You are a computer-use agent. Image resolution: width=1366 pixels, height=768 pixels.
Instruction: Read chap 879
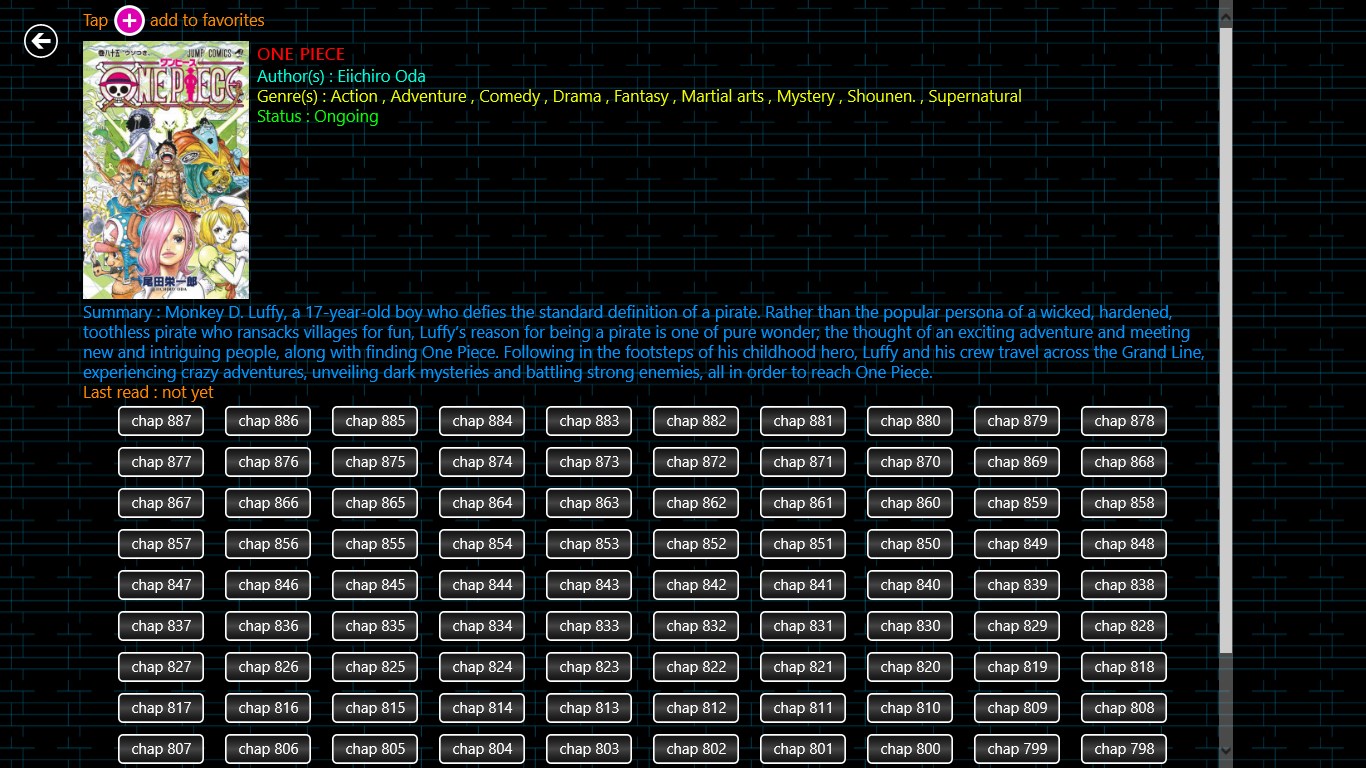(x=1017, y=421)
